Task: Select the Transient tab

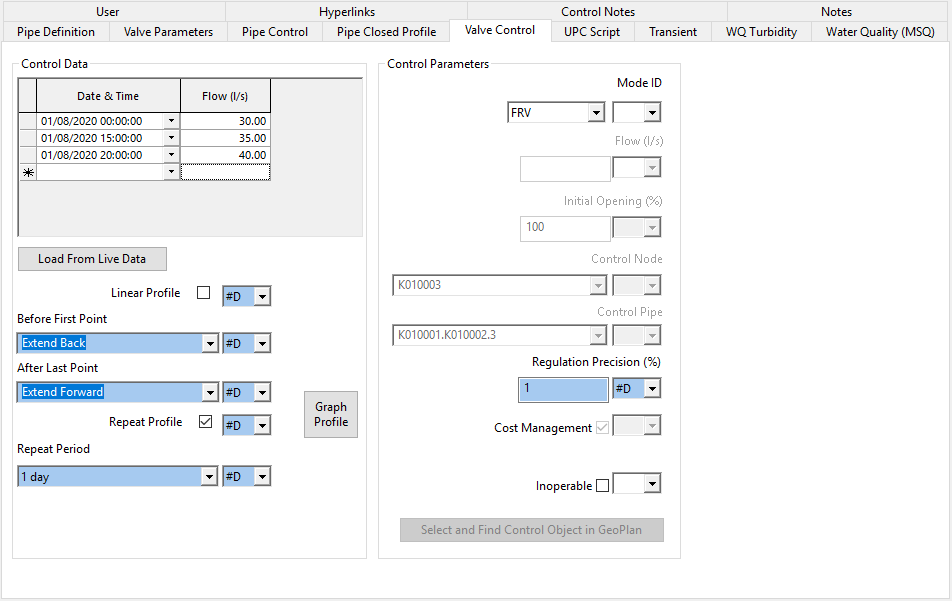Action: tap(672, 31)
